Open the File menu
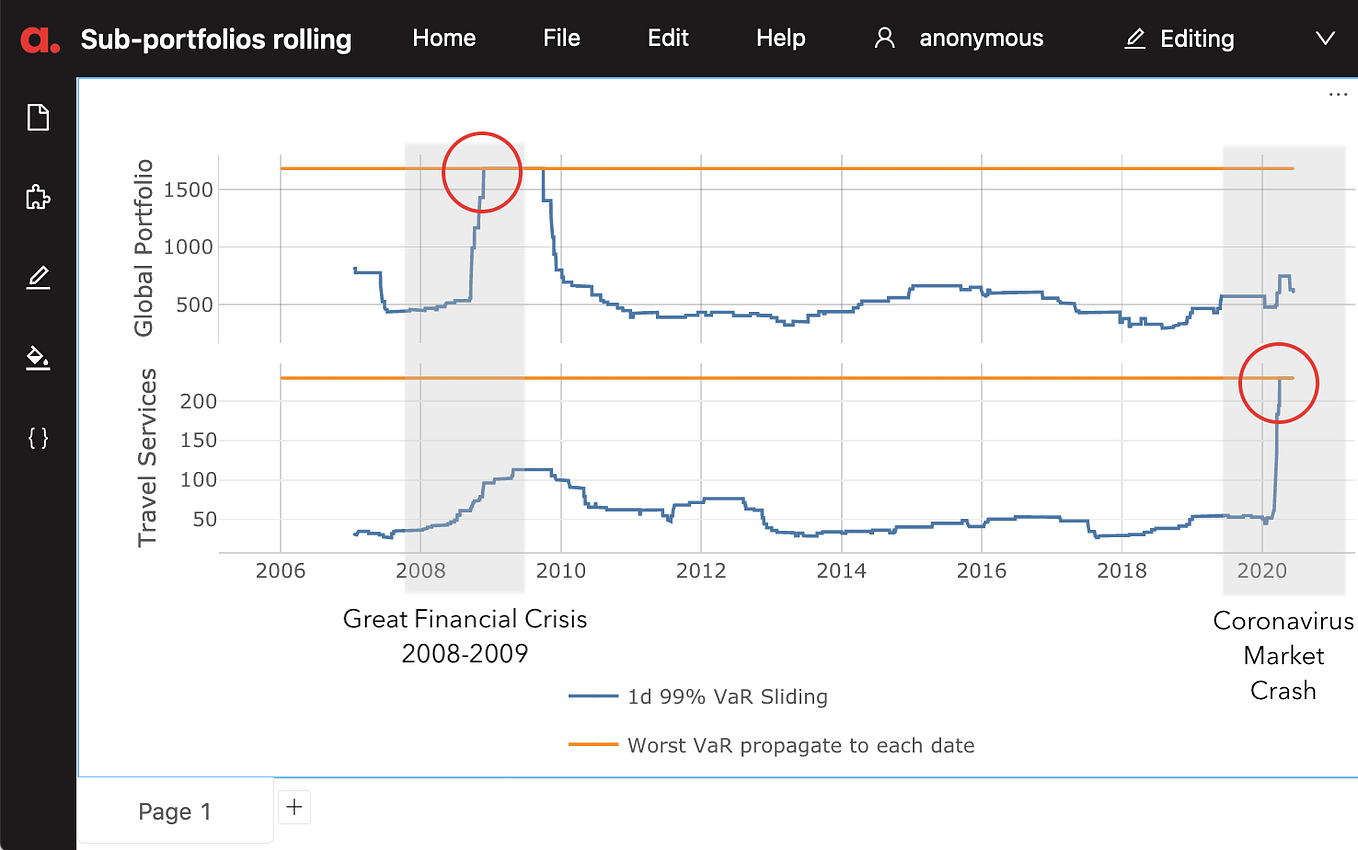 pos(561,38)
